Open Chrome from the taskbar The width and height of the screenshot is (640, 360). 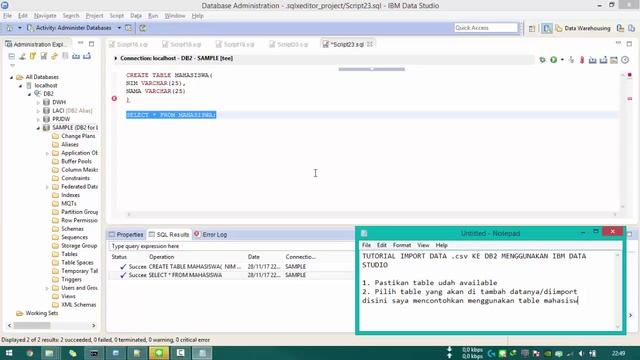(29, 353)
